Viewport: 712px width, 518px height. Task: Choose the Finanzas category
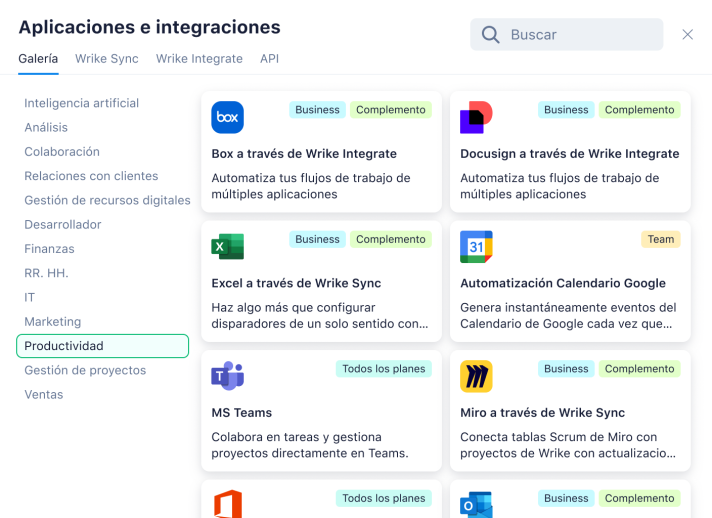(x=49, y=249)
